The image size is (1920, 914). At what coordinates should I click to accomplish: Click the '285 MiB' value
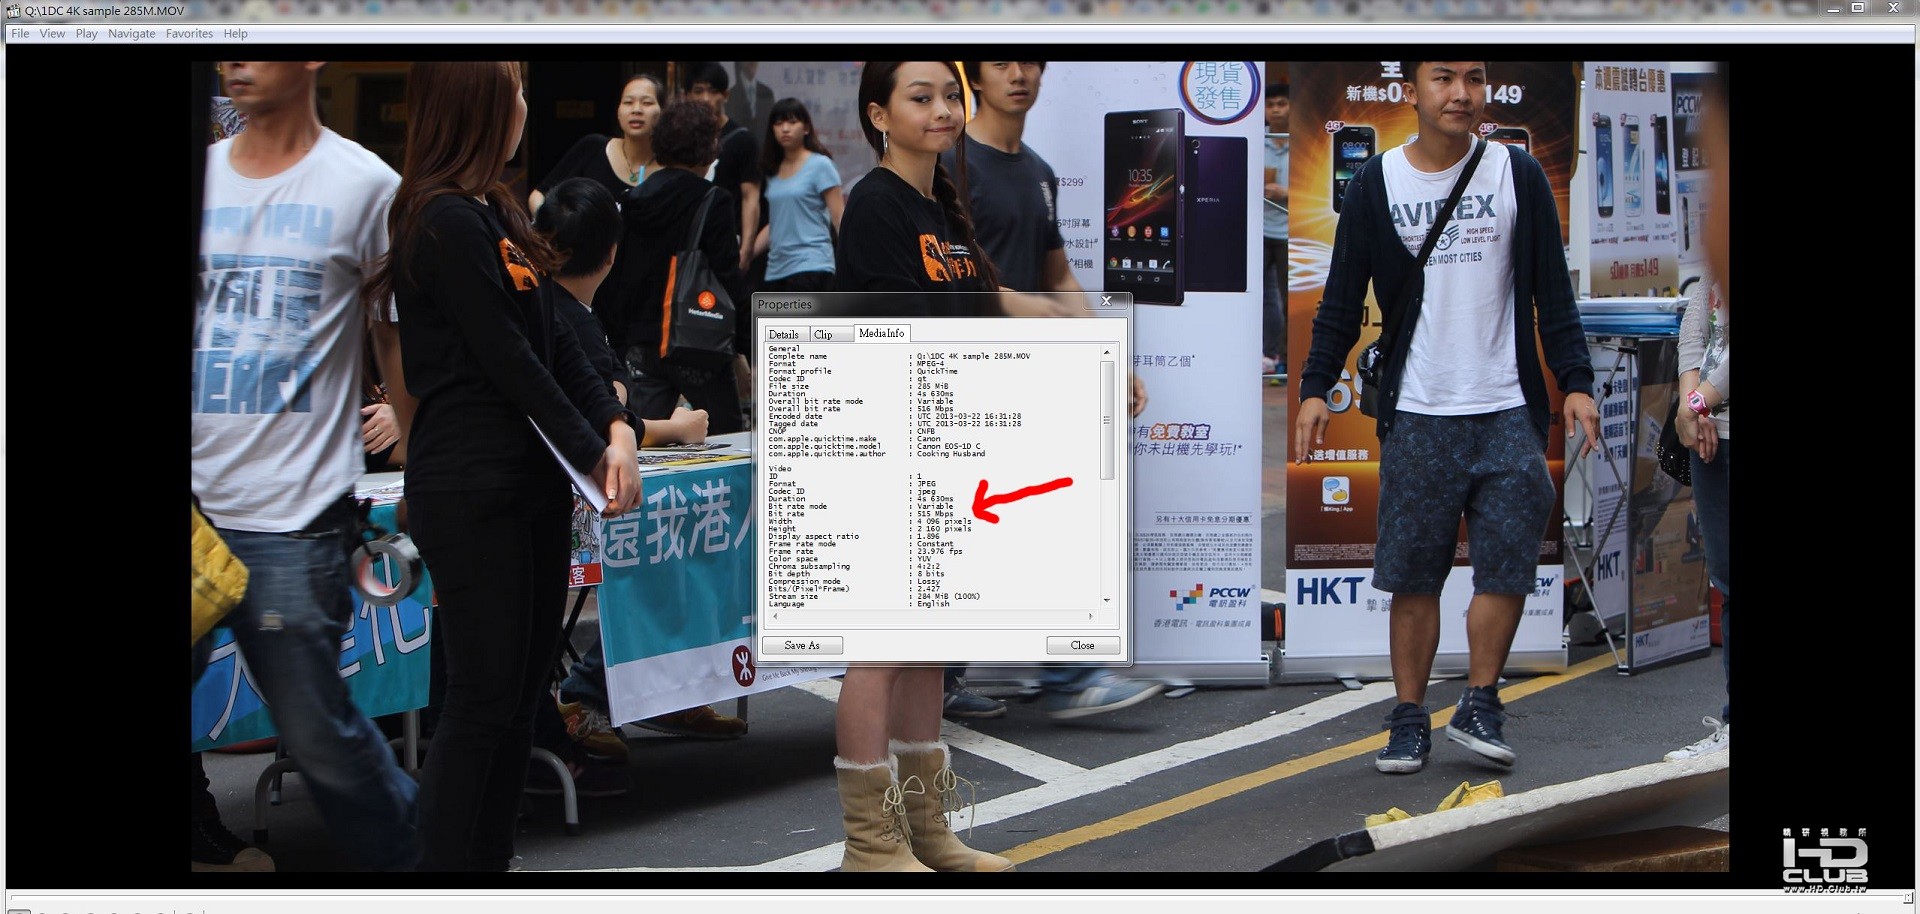click(933, 387)
